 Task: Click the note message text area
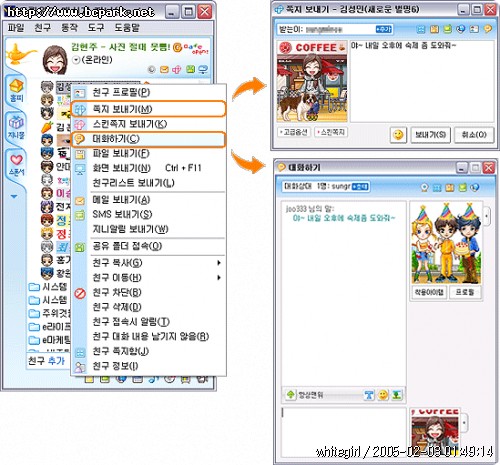(x=422, y=81)
